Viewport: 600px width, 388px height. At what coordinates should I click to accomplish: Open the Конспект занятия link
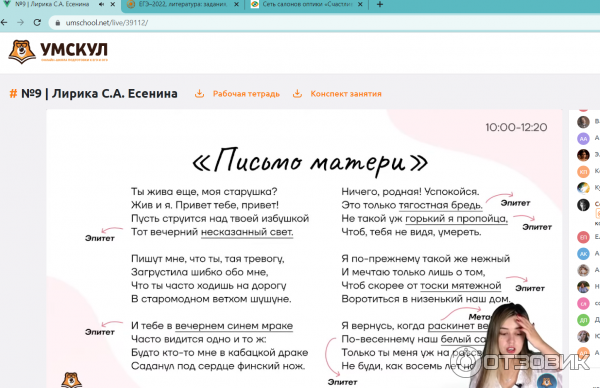pos(346,94)
